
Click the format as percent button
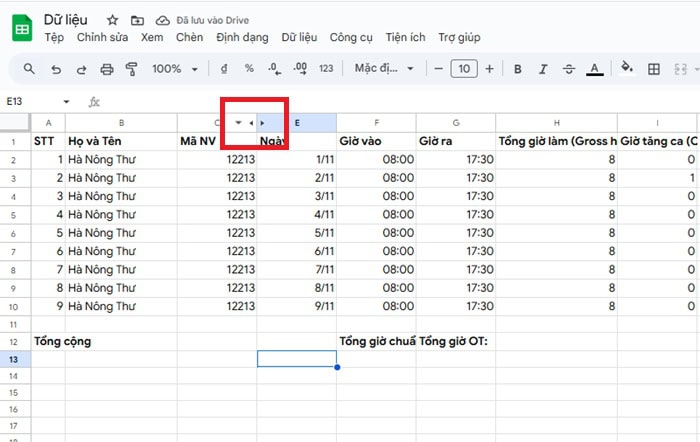(249, 69)
